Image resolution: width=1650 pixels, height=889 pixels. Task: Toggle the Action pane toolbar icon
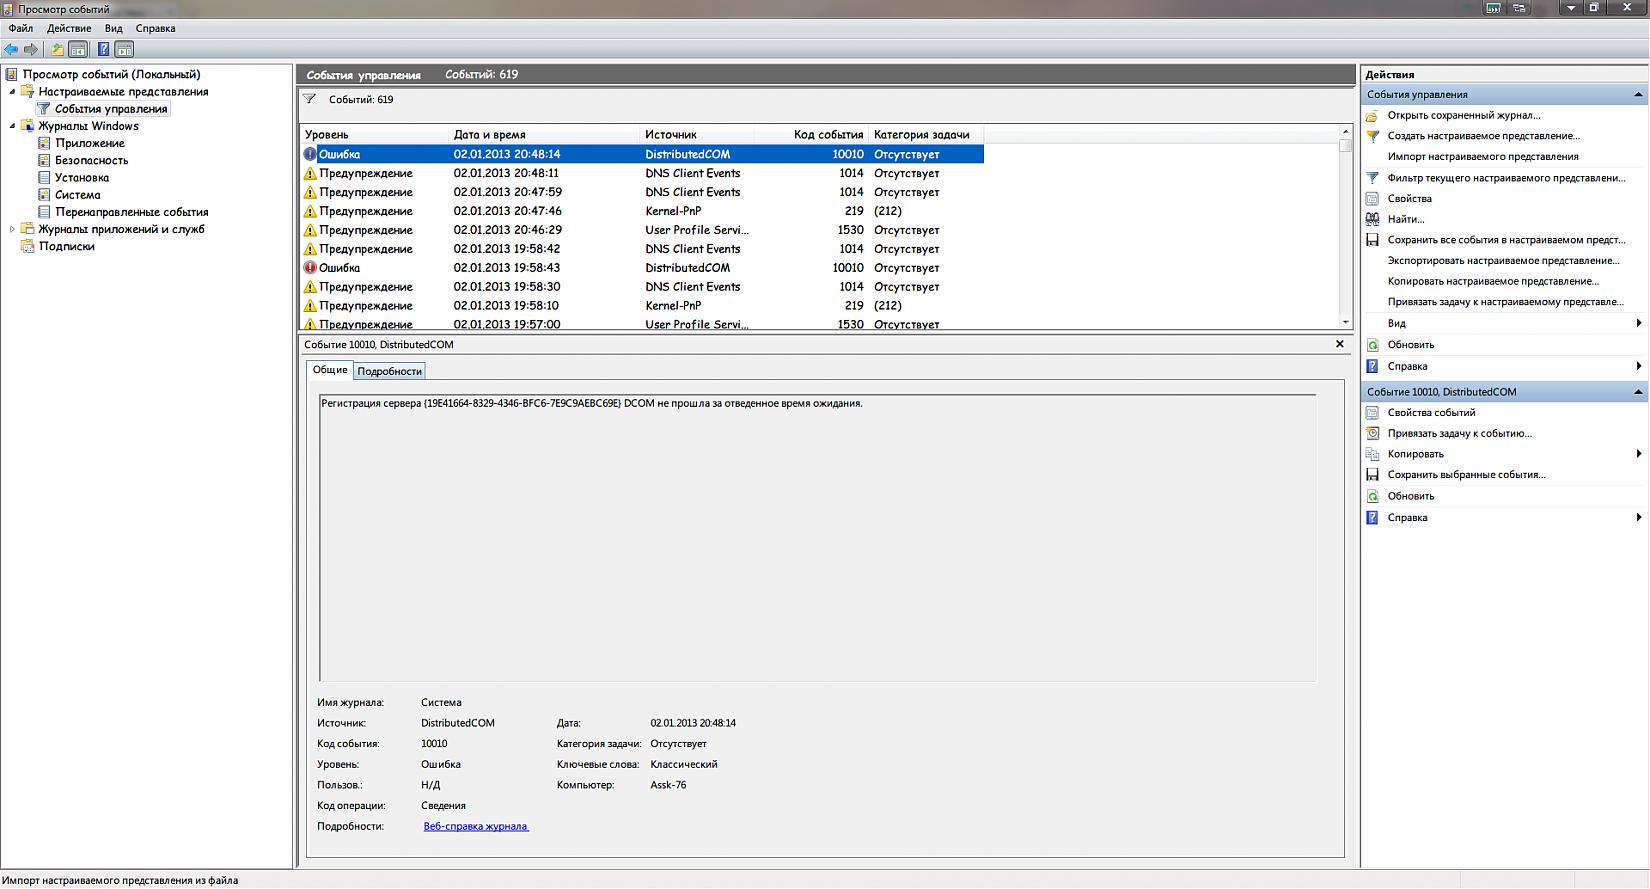[124, 49]
